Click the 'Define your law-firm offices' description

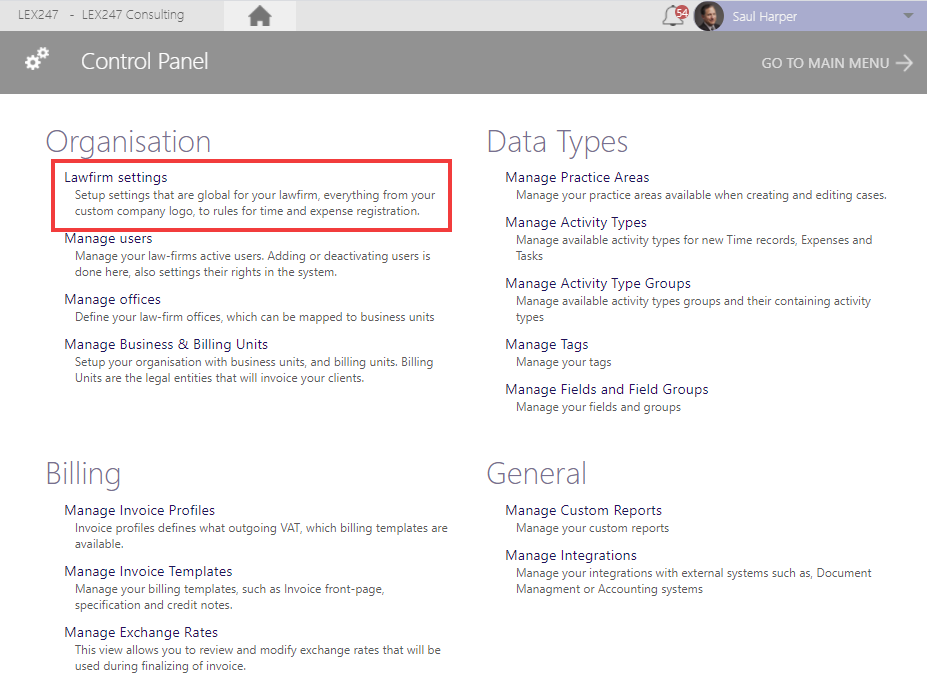[255, 317]
